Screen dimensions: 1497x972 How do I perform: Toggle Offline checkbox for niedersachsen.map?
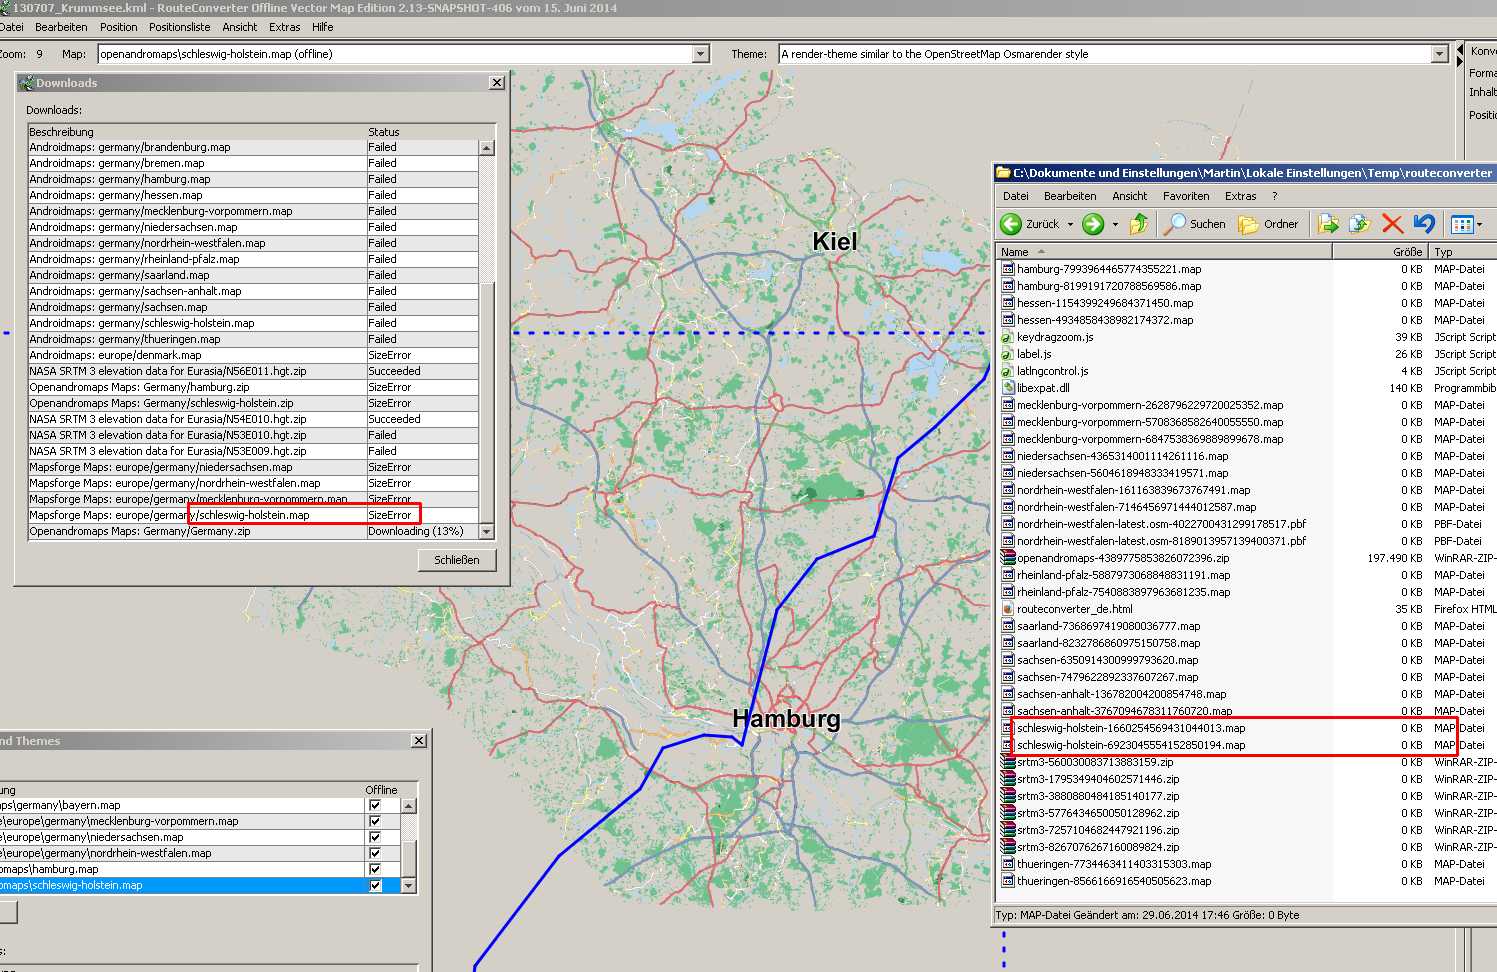375,837
